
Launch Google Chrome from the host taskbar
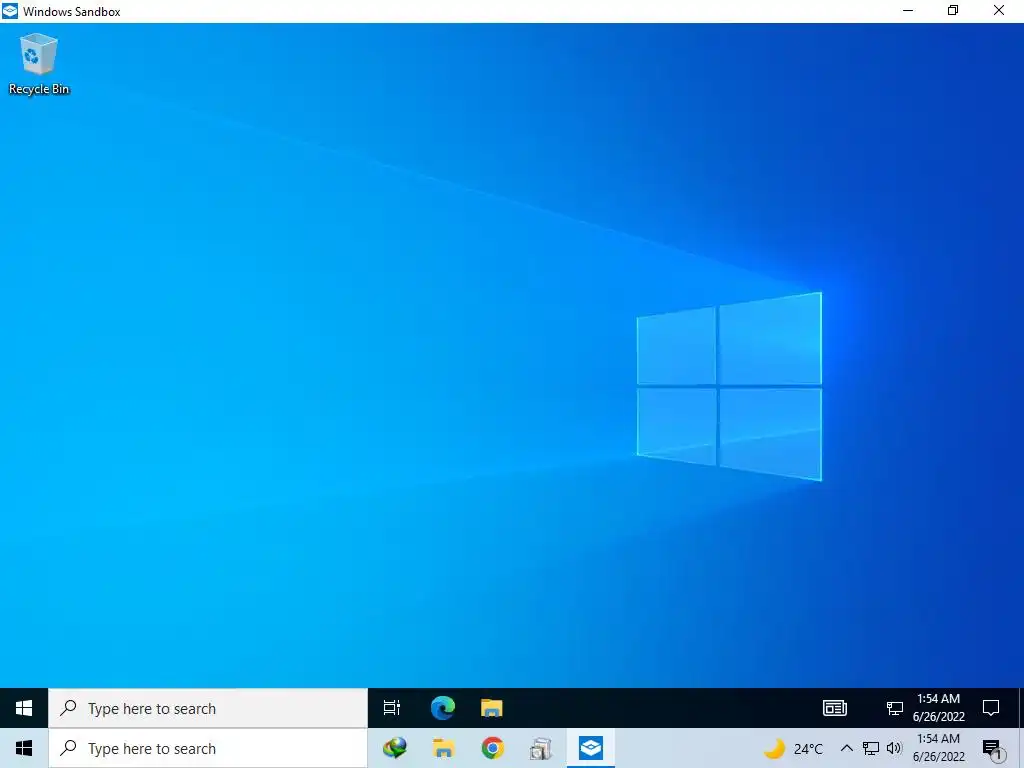coord(492,748)
